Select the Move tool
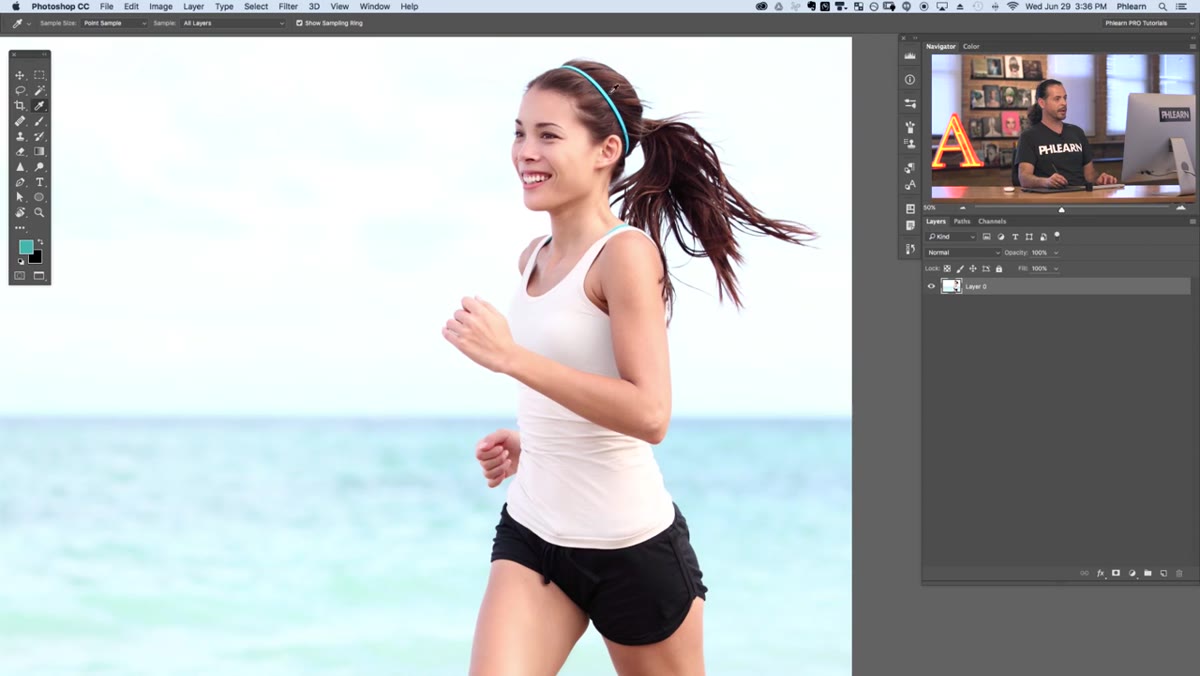This screenshot has width=1200, height=676. [19, 75]
